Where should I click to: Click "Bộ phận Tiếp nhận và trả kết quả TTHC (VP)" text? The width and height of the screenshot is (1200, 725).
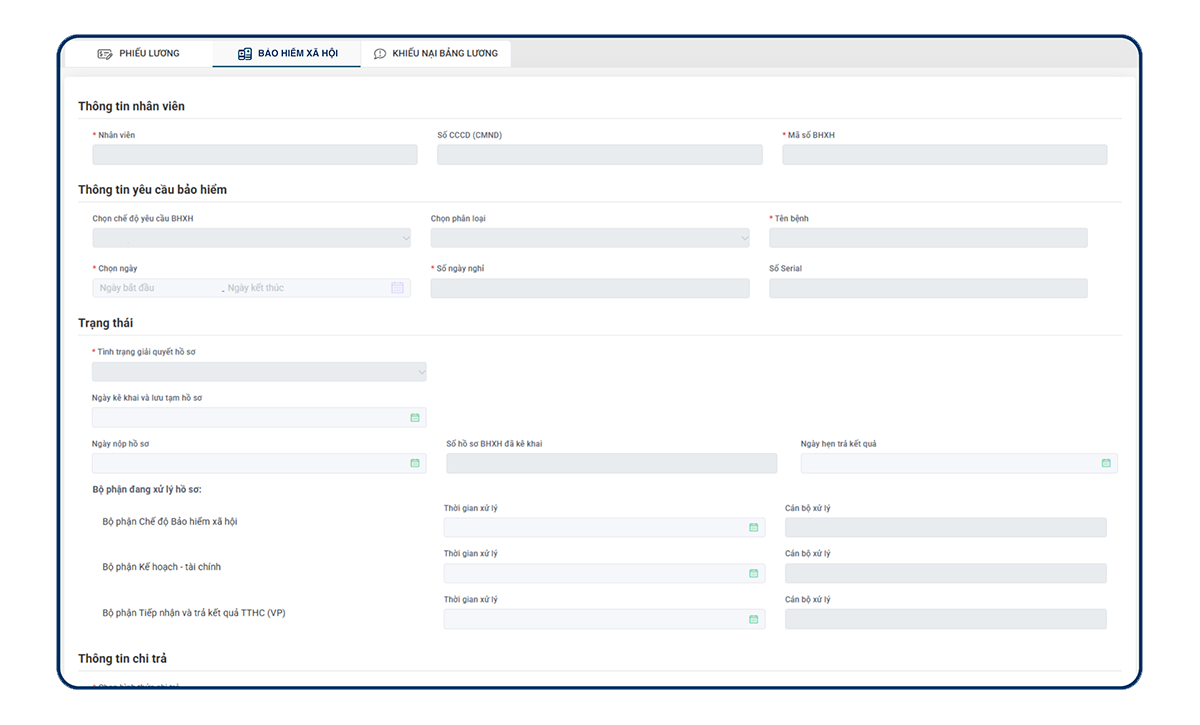coord(194,613)
